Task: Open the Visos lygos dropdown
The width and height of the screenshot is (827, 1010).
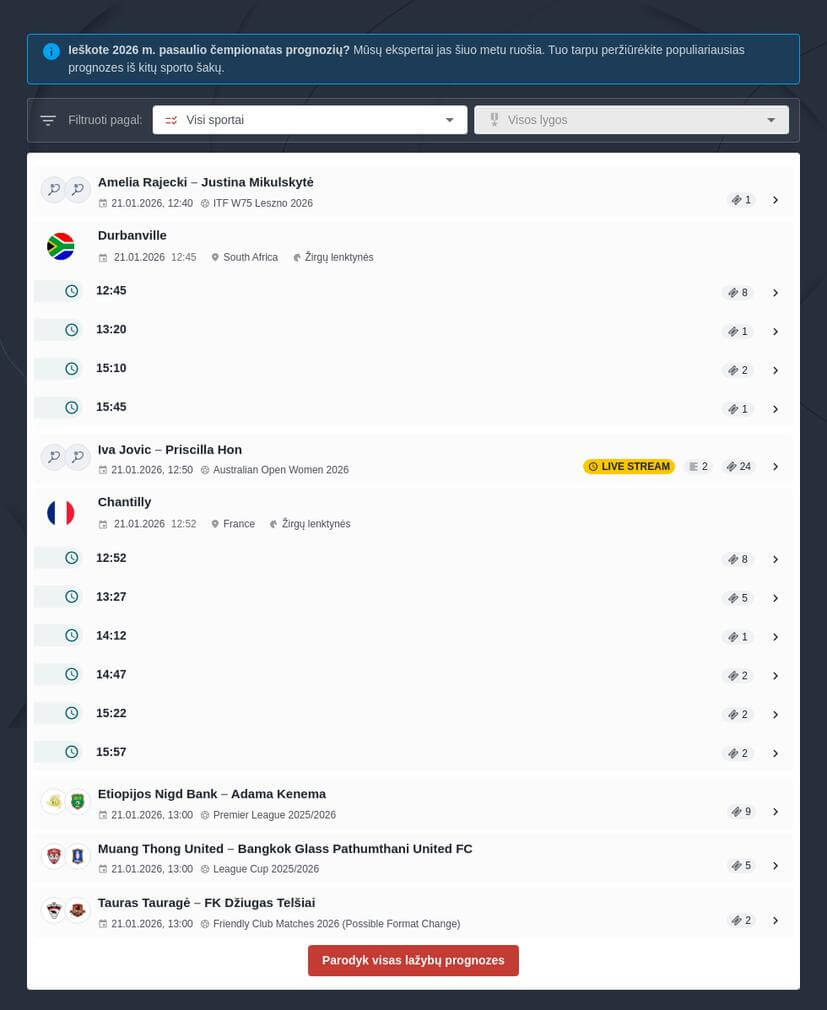Action: point(631,120)
